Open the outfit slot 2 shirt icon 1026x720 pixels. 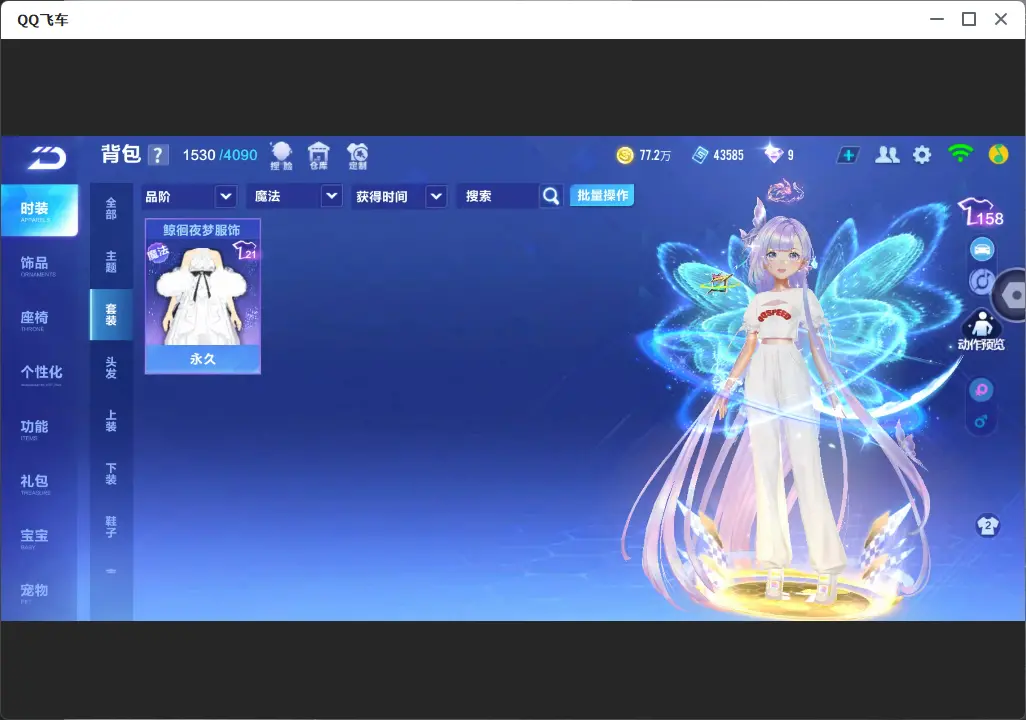(x=987, y=526)
